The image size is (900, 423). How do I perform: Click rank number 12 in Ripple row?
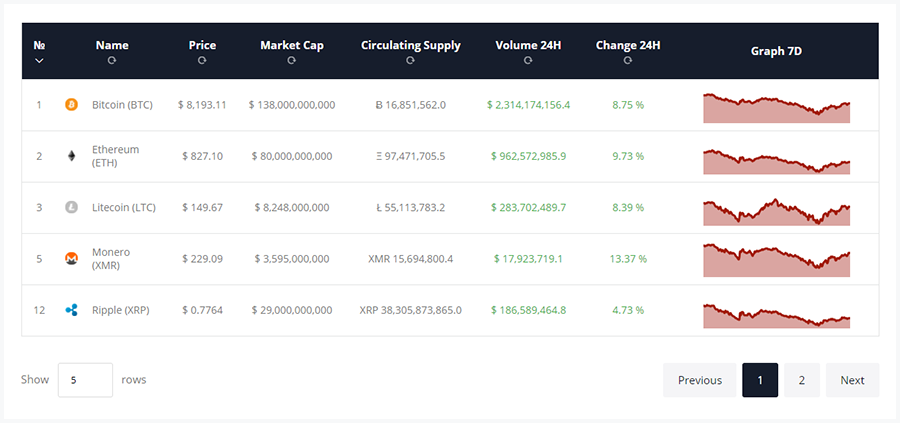point(39,311)
